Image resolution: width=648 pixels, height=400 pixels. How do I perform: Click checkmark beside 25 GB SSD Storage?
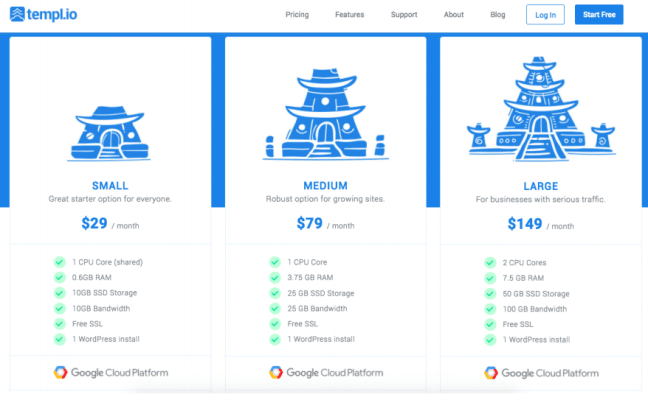275,293
